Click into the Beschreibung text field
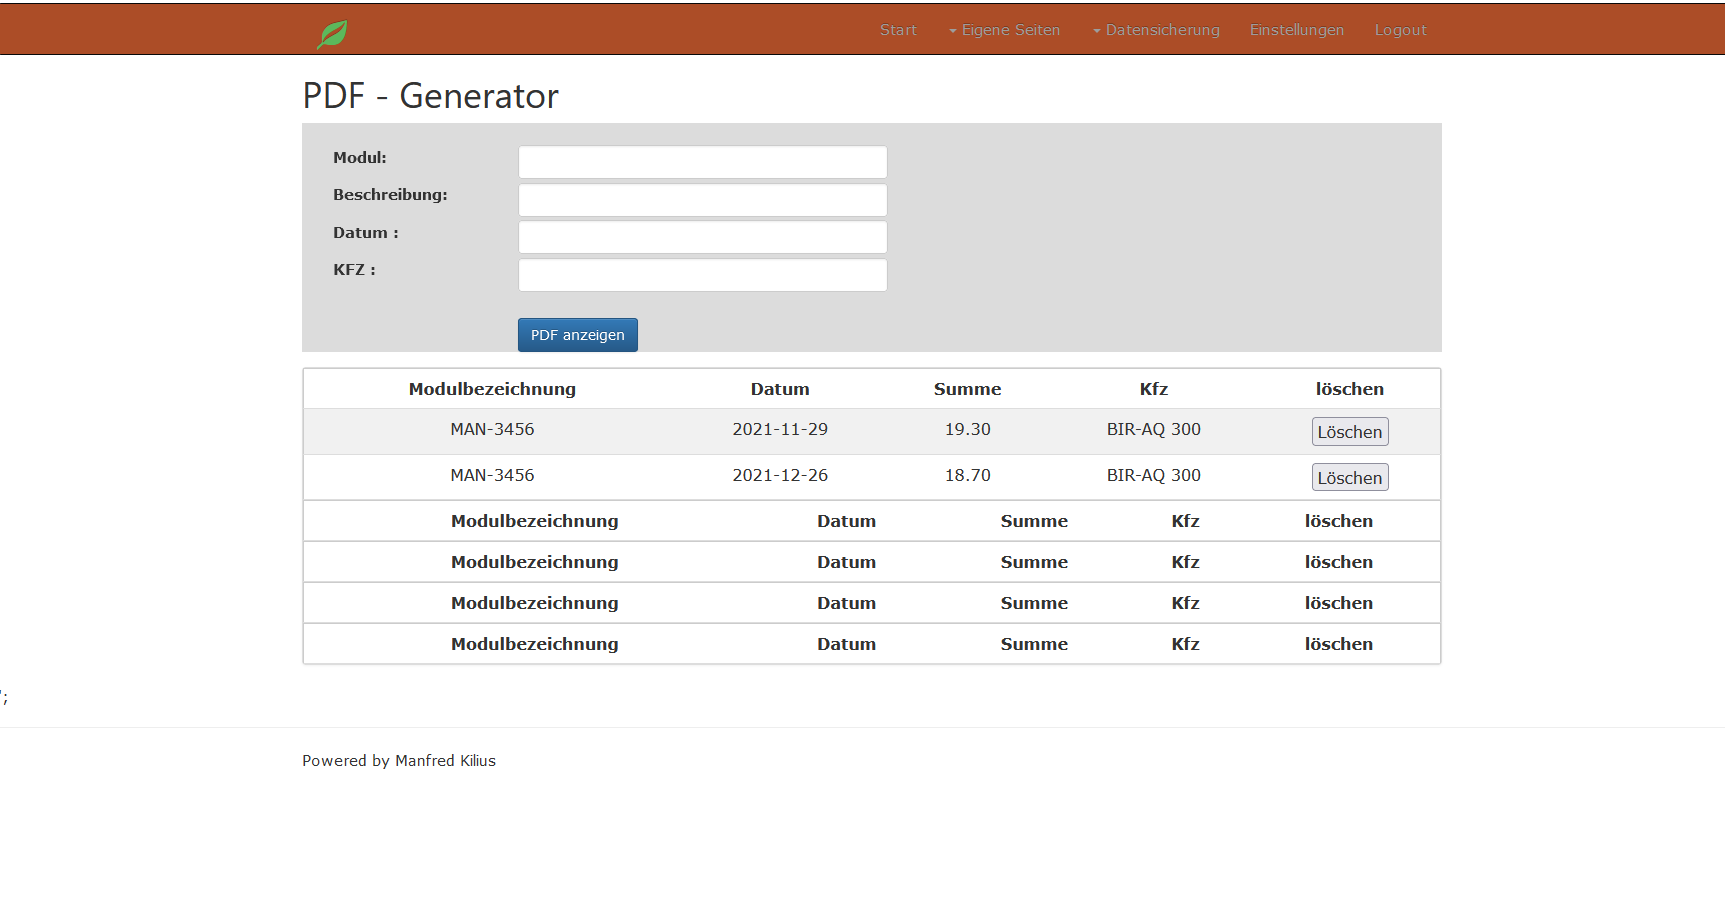The width and height of the screenshot is (1725, 918). [702, 200]
